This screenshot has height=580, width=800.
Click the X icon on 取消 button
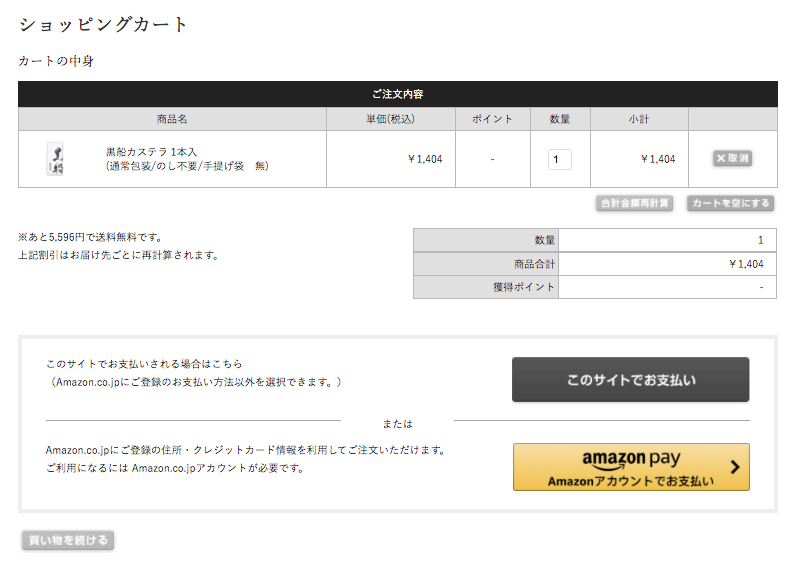720,158
